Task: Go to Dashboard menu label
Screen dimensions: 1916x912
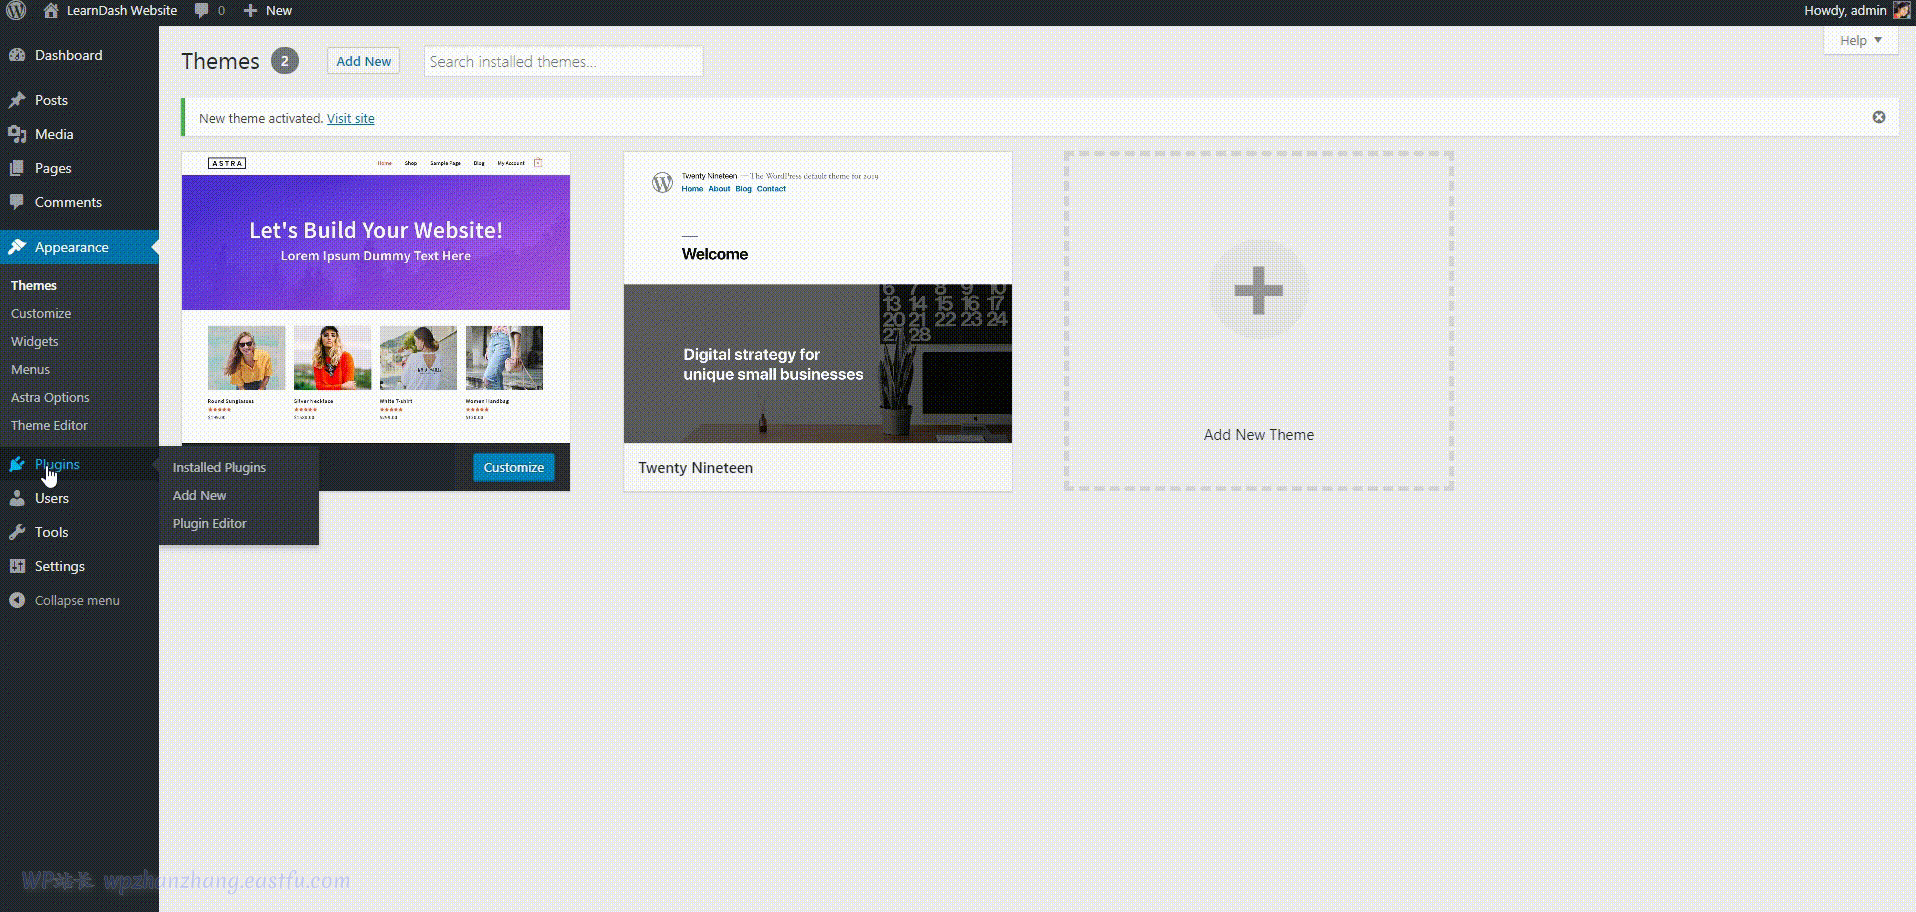Action: tap(68, 55)
